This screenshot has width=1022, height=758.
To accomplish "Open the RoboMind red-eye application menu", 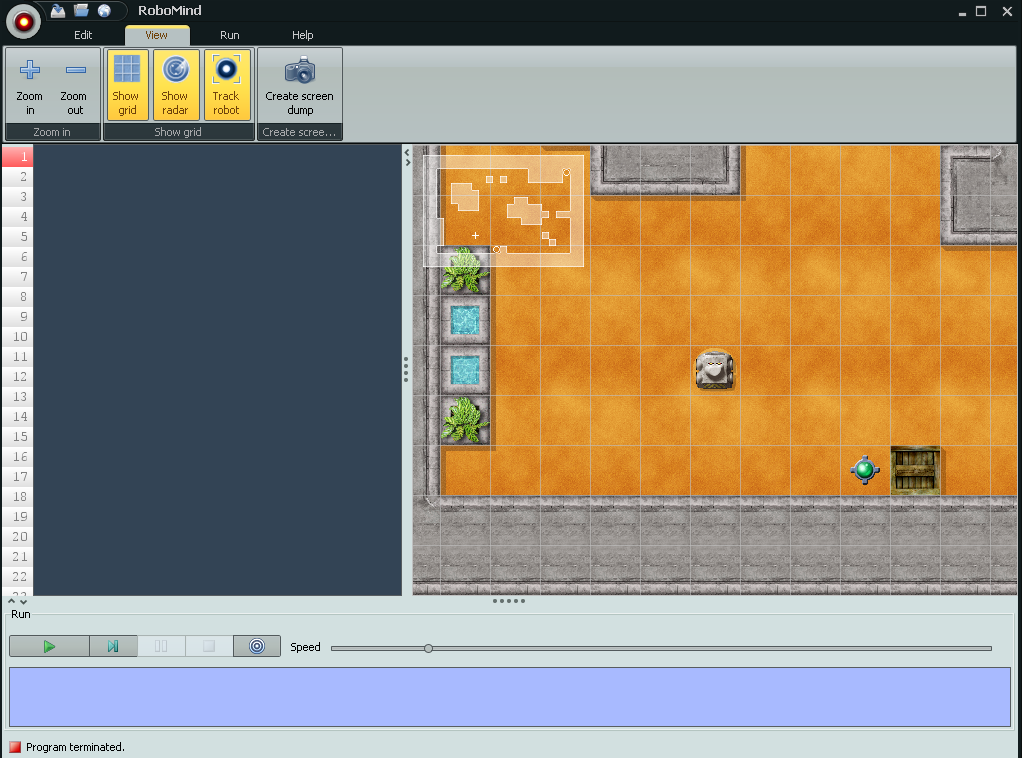I will coord(23,22).
